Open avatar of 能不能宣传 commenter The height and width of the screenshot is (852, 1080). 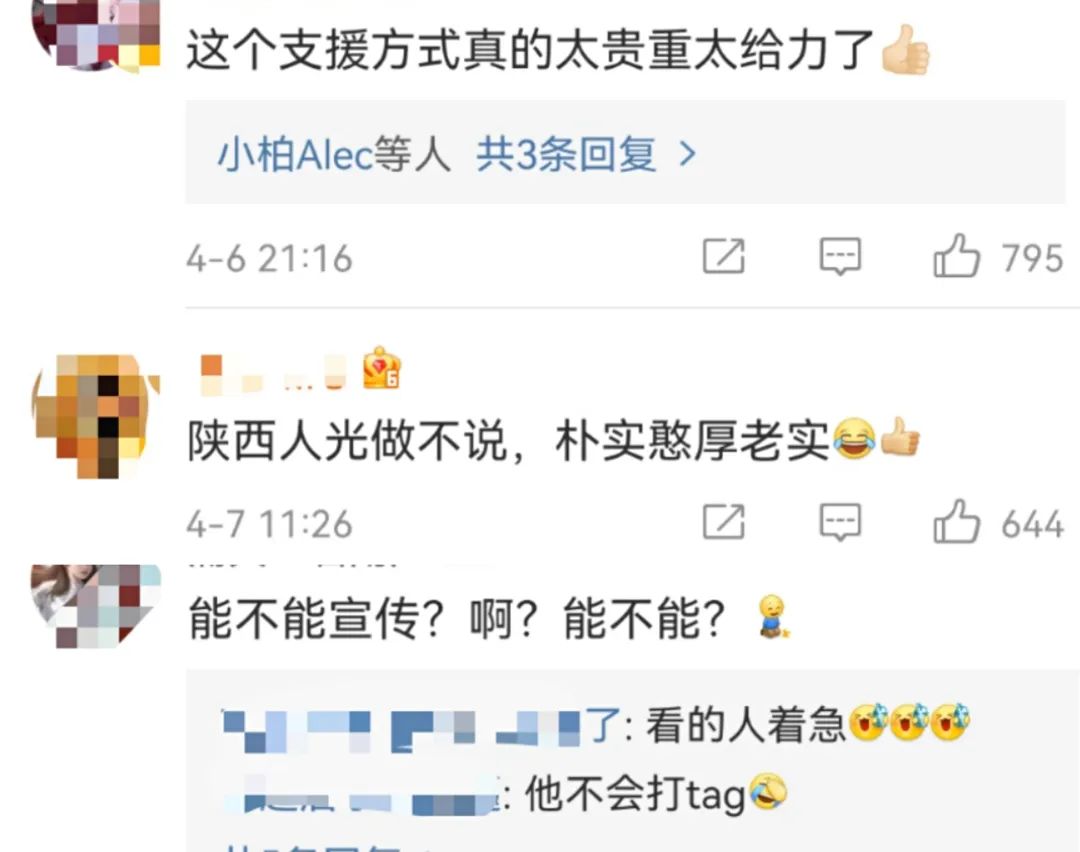96,606
